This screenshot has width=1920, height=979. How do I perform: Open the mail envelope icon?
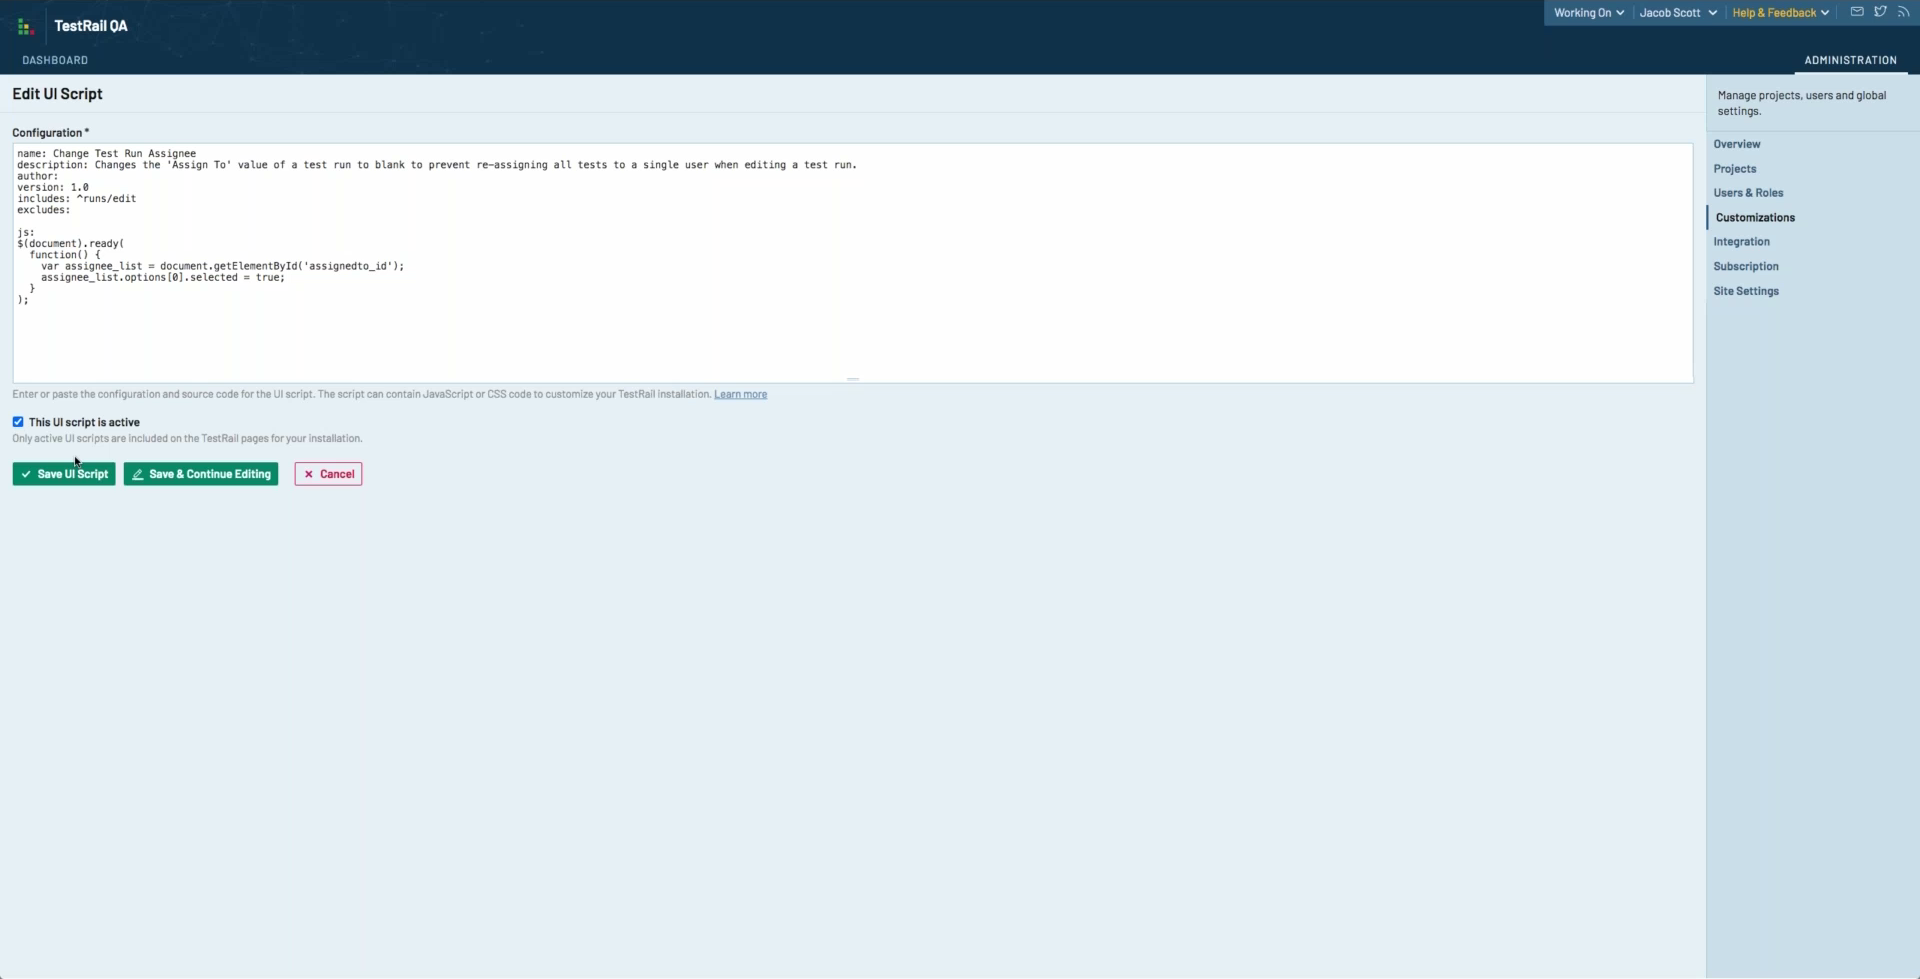click(x=1857, y=12)
